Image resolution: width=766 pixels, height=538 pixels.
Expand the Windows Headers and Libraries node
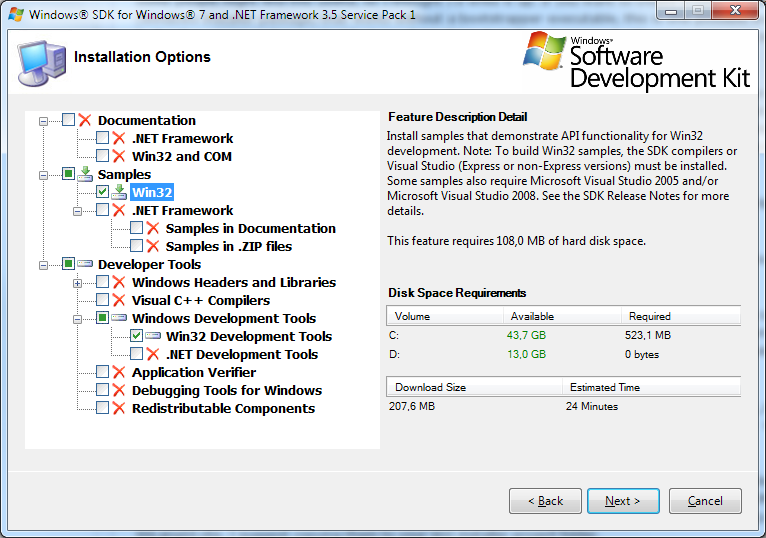point(77,283)
